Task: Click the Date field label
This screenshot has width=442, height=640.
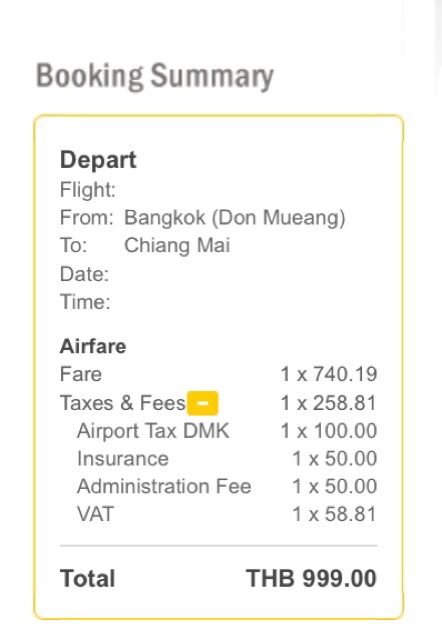Action: tap(84, 274)
